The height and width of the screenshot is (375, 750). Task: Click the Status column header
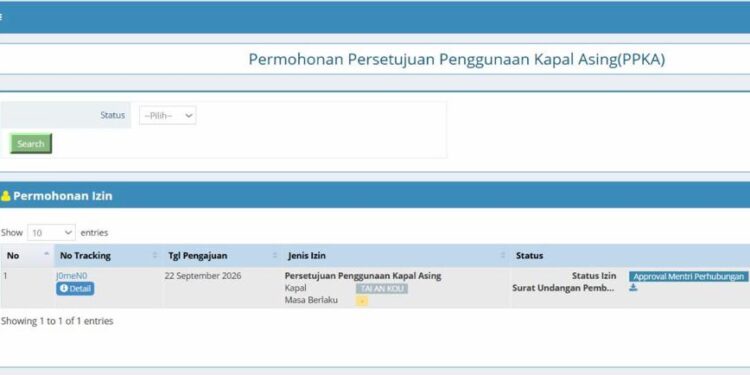click(x=630, y=255)
